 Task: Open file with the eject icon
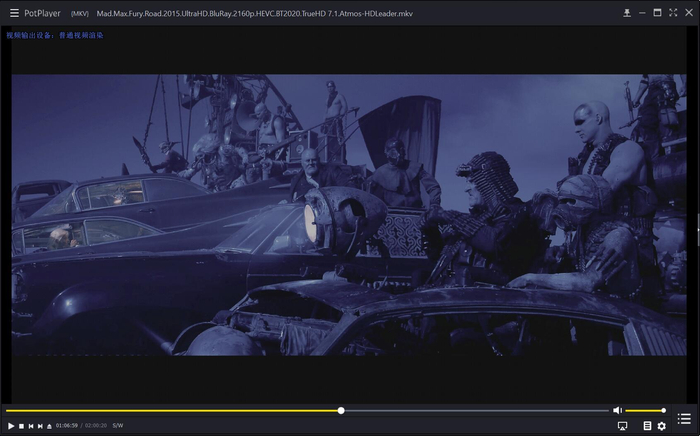(49, 426)
